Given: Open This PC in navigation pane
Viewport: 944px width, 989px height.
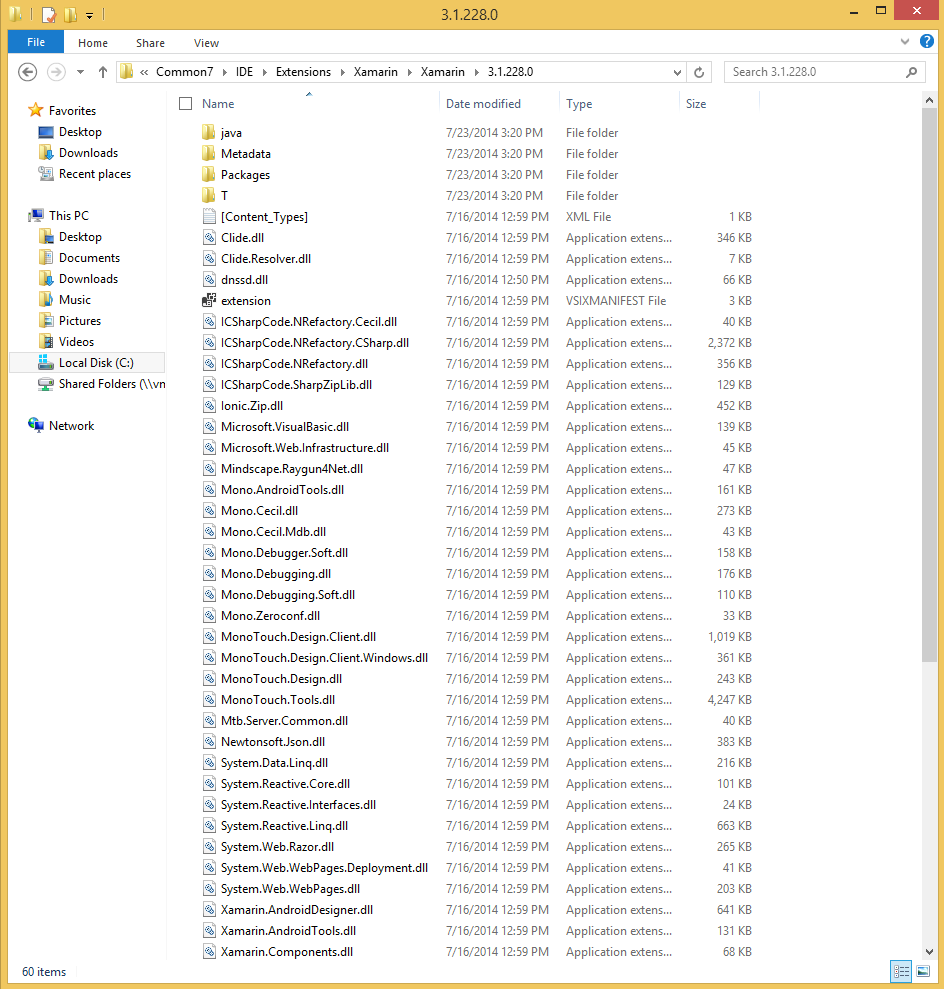Looking at the screenshot, I should 69,216.
